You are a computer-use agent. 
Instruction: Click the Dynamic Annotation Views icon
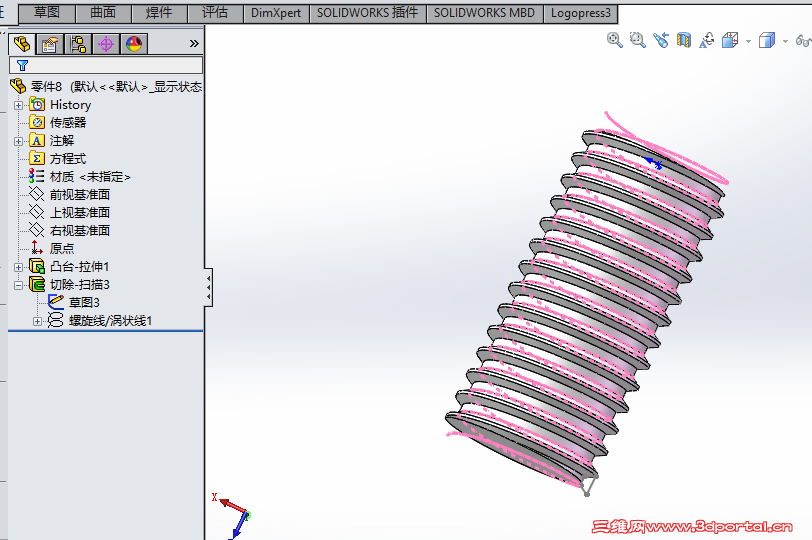click(707, 40)
